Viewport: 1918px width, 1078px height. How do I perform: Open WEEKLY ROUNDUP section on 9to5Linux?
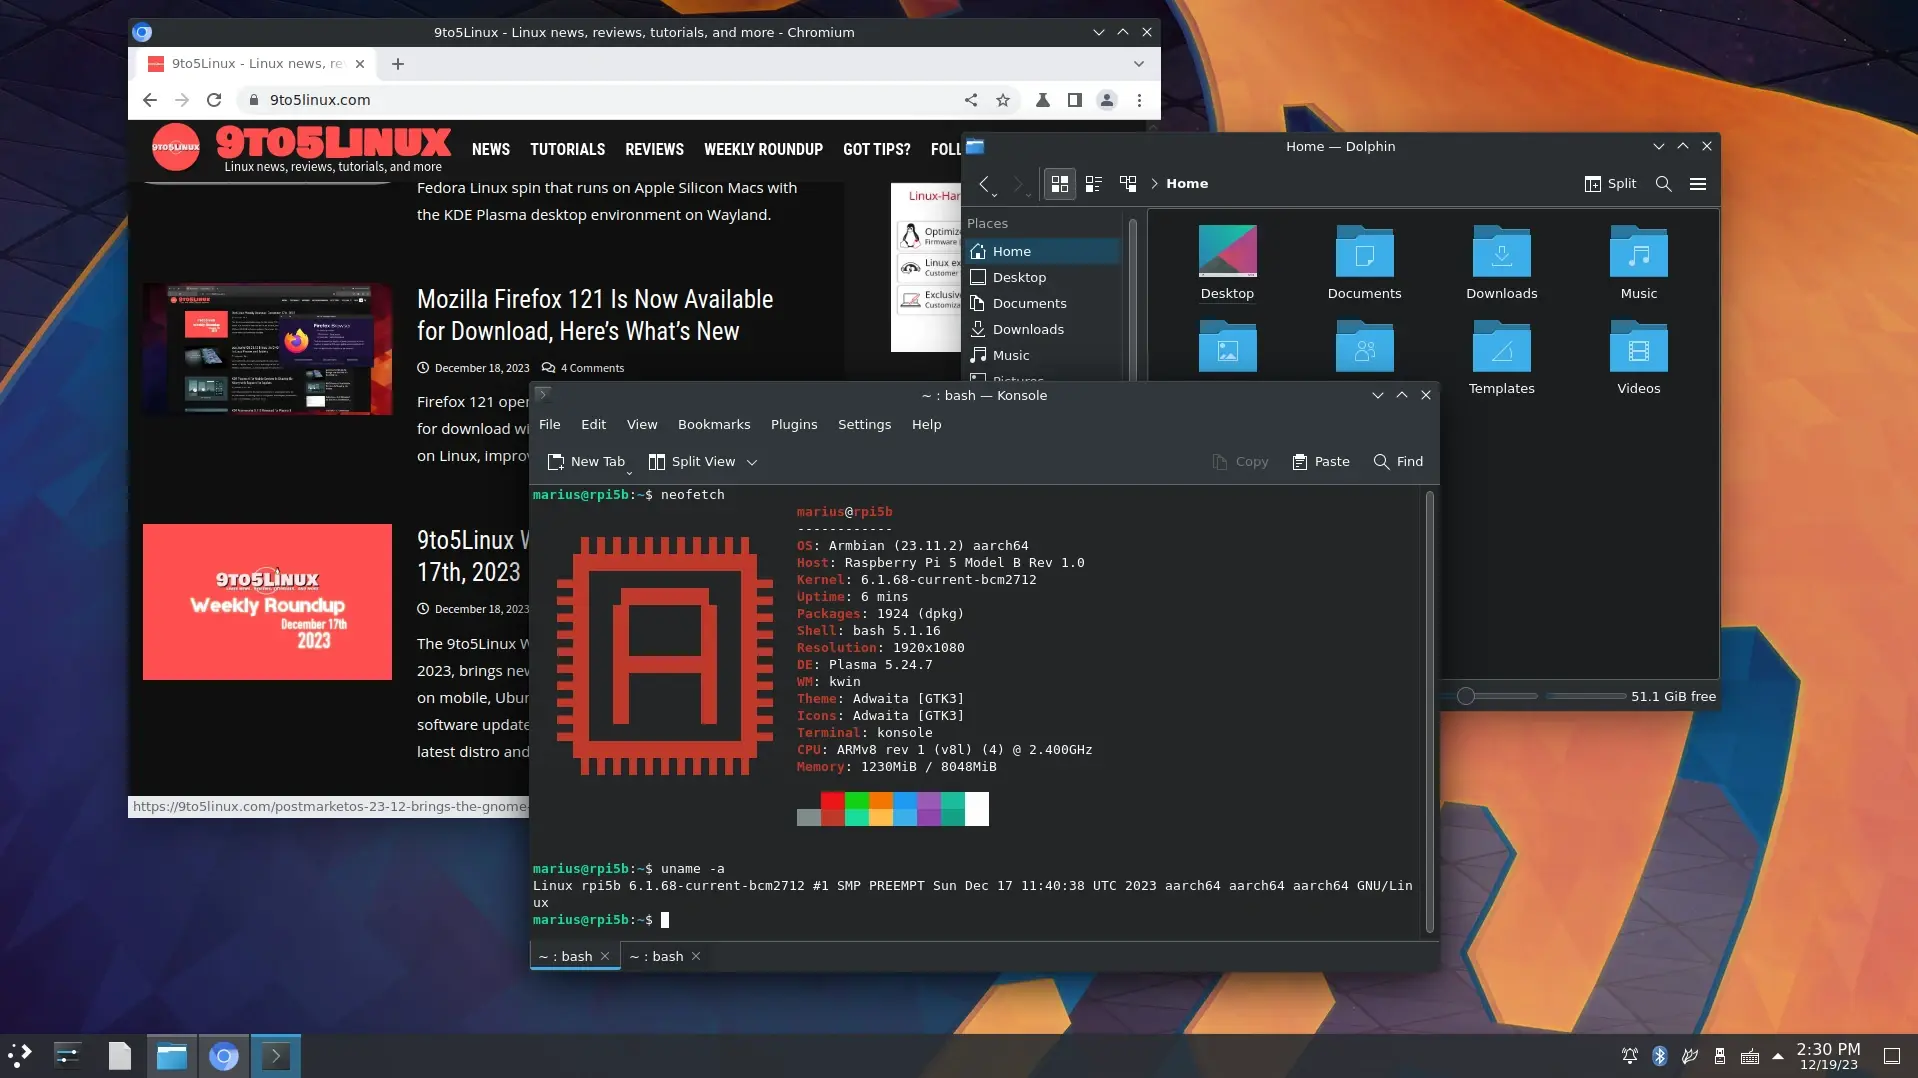[x=764, y=149]
